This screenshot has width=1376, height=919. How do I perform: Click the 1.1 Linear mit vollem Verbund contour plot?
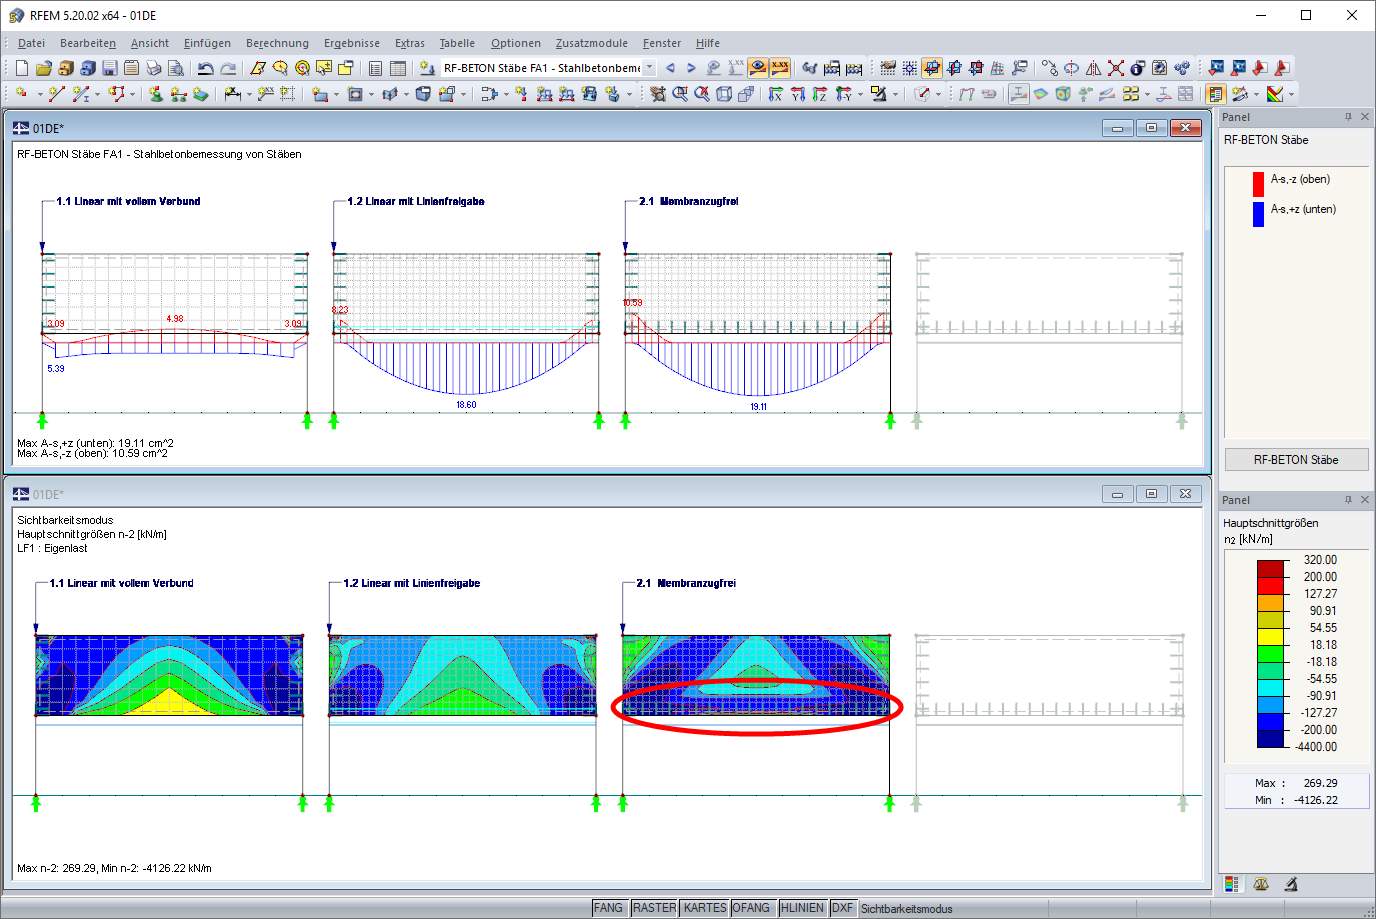coord(169,675)
